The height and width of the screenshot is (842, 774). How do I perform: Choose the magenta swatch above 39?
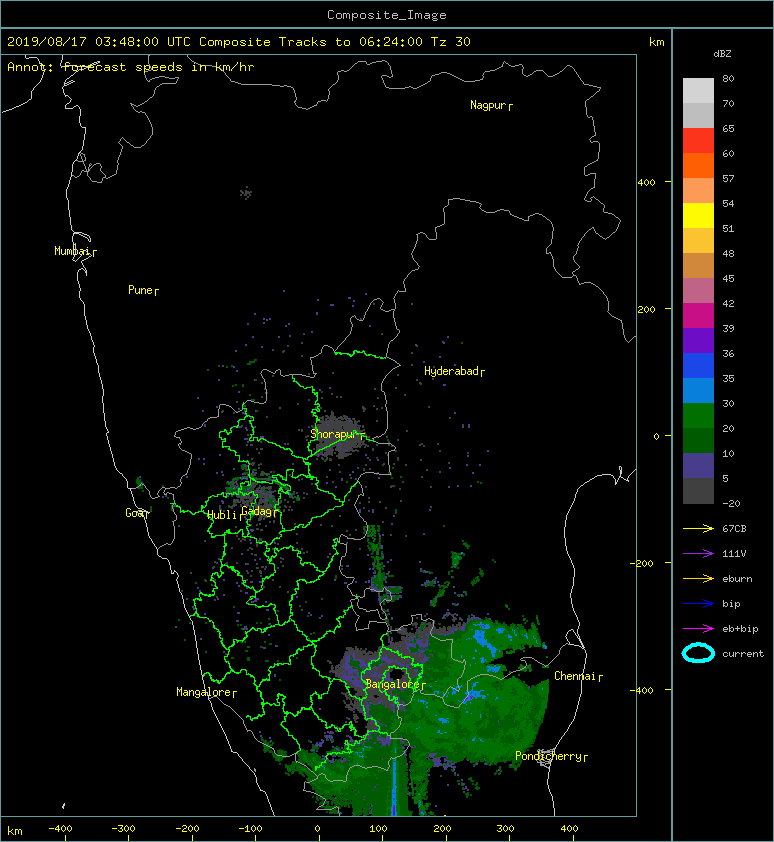[x=698, y=316]
